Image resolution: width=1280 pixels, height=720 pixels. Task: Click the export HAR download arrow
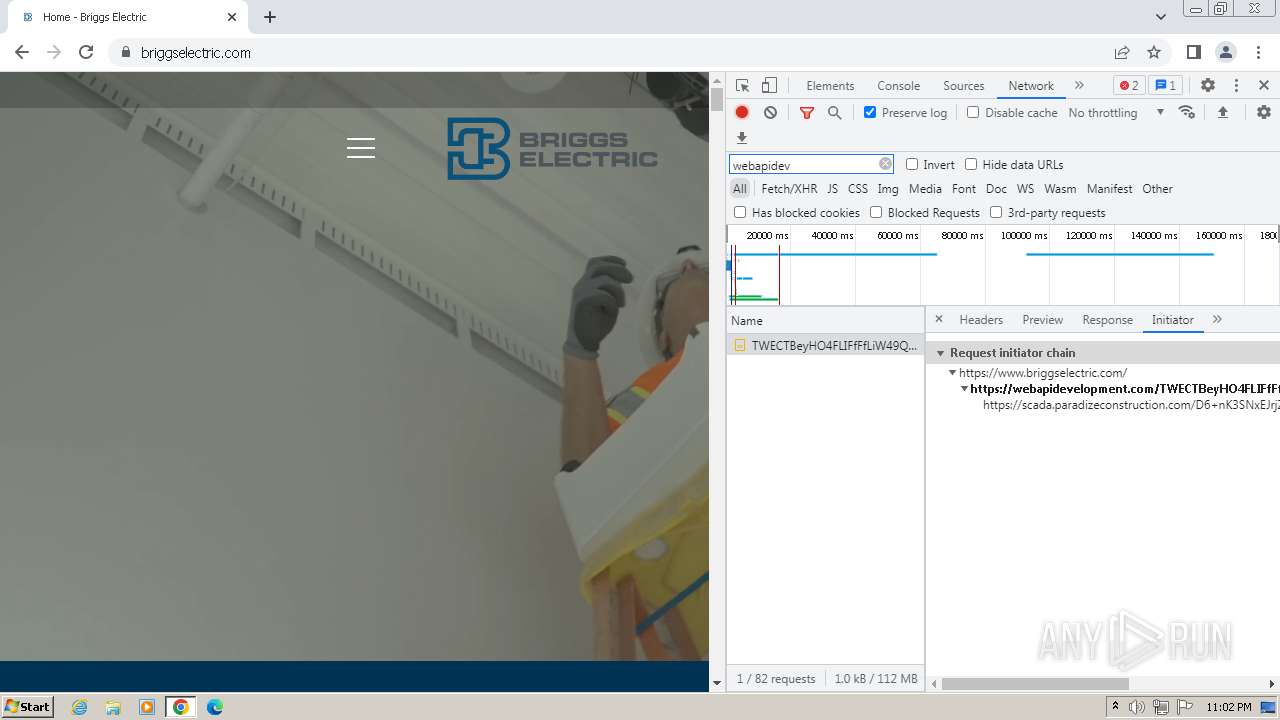(742, 138)
